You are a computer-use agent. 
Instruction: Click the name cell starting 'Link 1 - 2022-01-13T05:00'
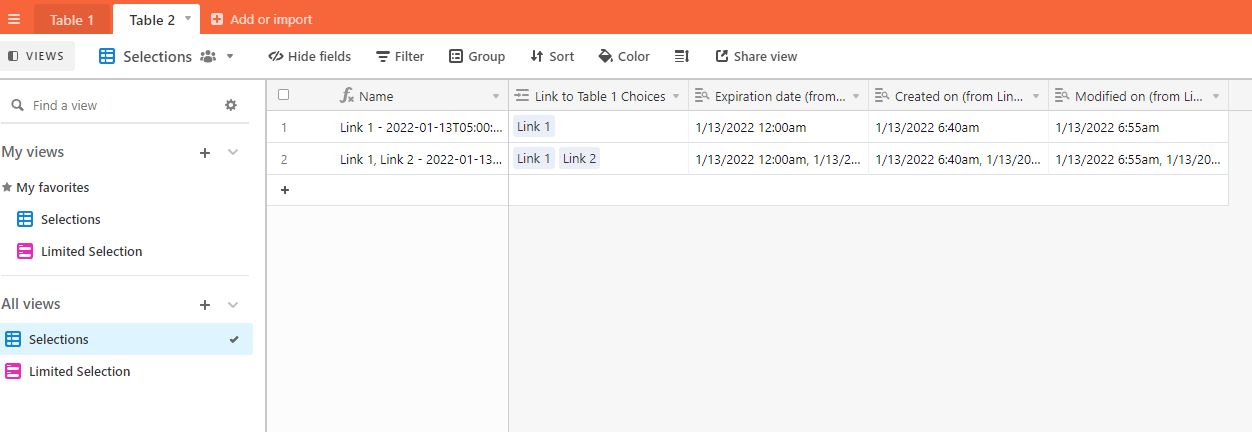coord(421,127)
